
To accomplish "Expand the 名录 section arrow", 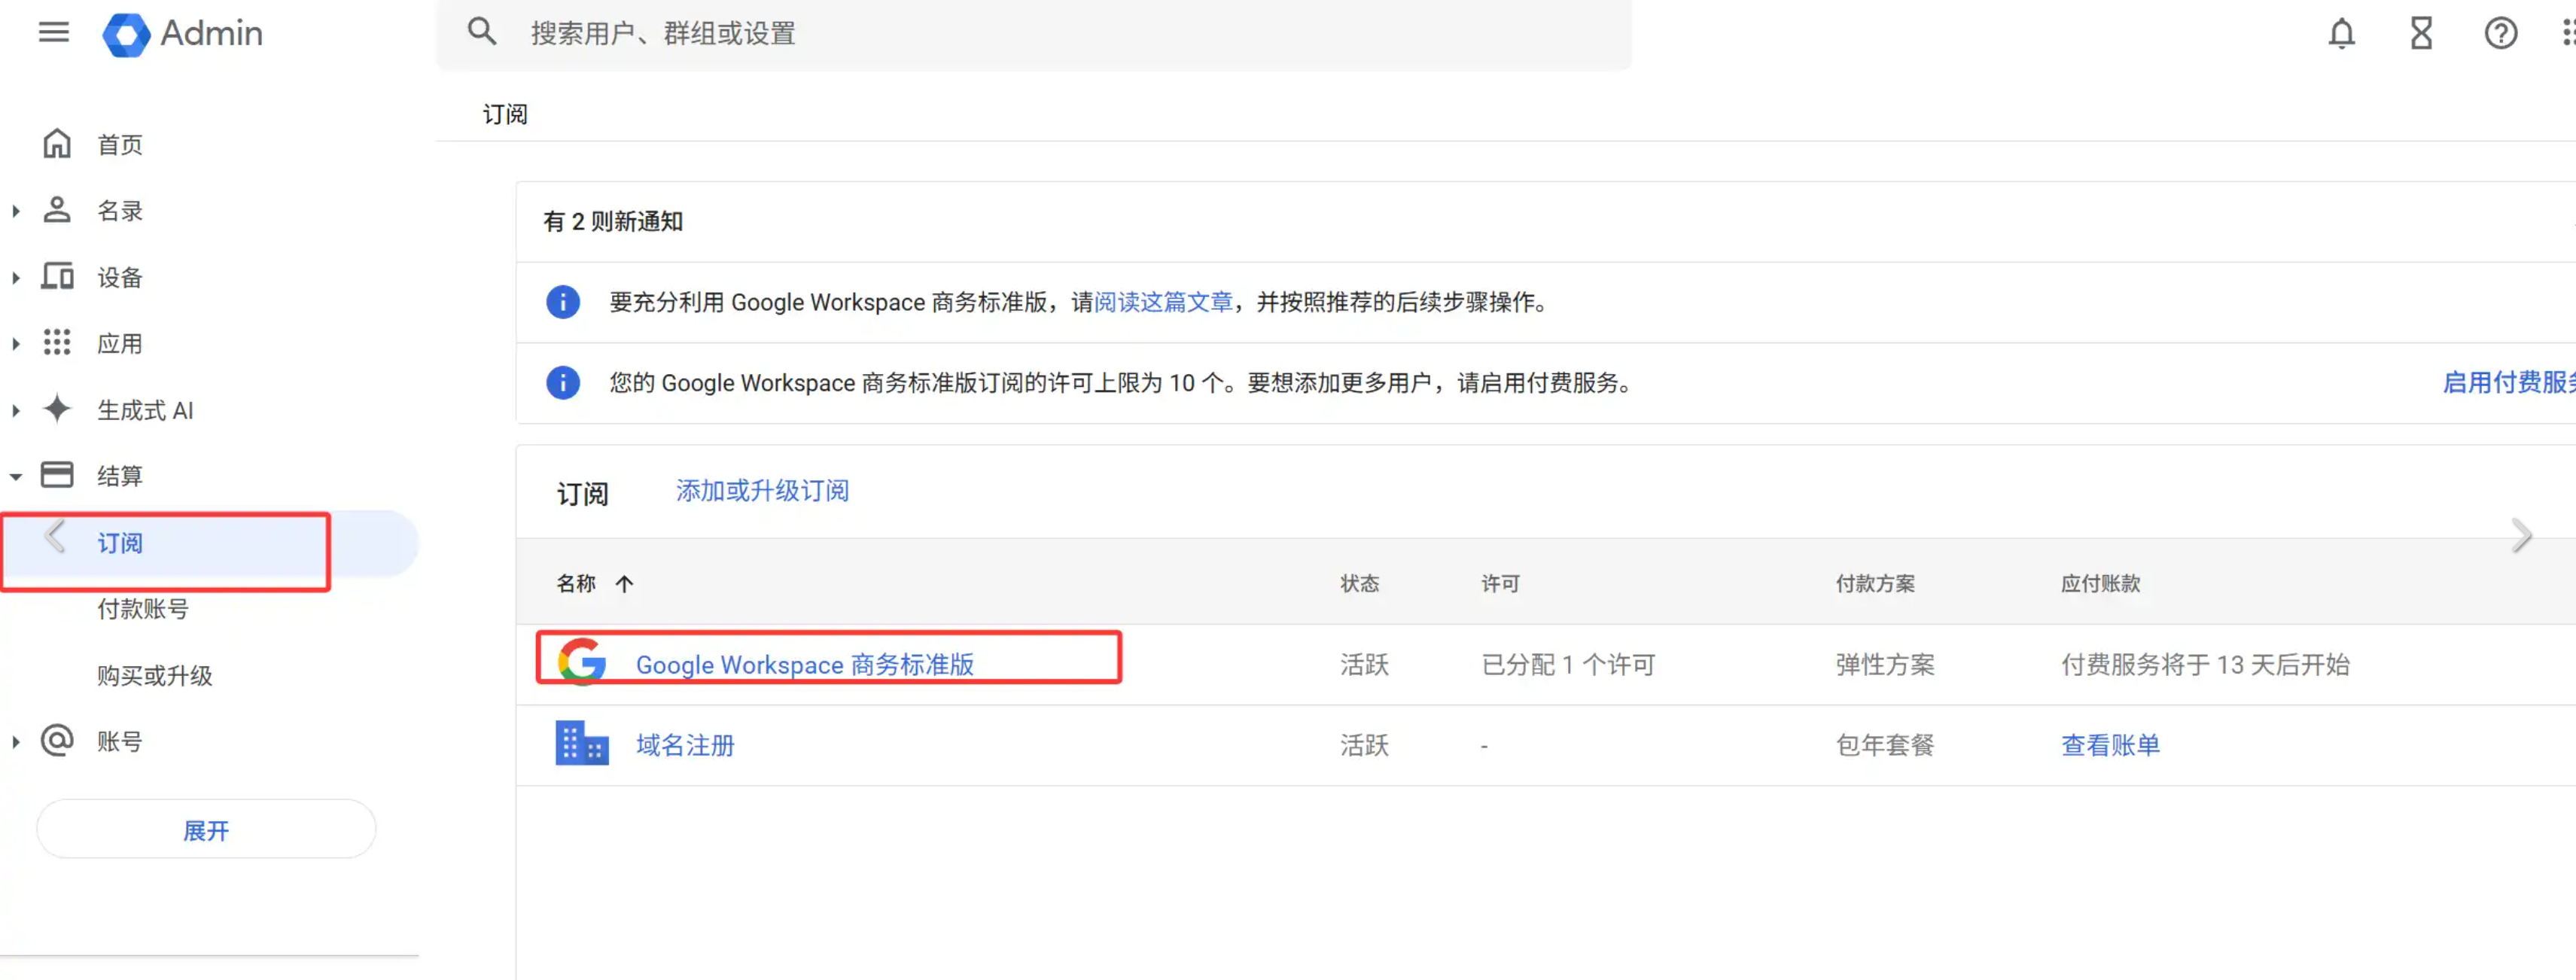I will tap(16, 211).
